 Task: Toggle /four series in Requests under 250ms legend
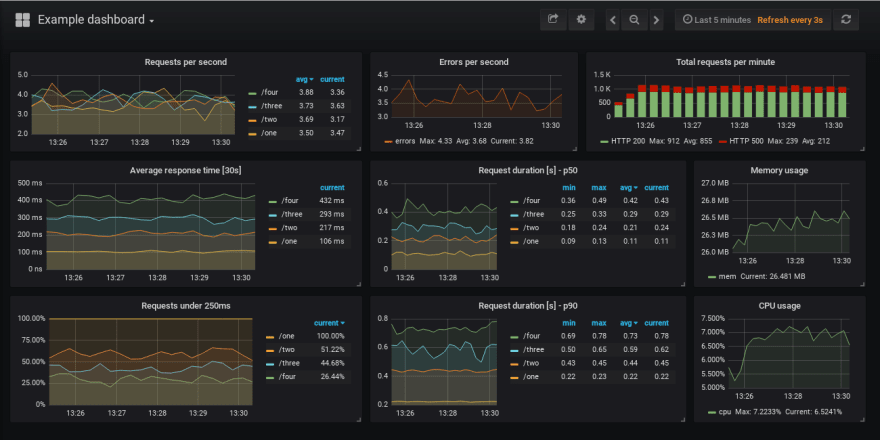point(287,377)
